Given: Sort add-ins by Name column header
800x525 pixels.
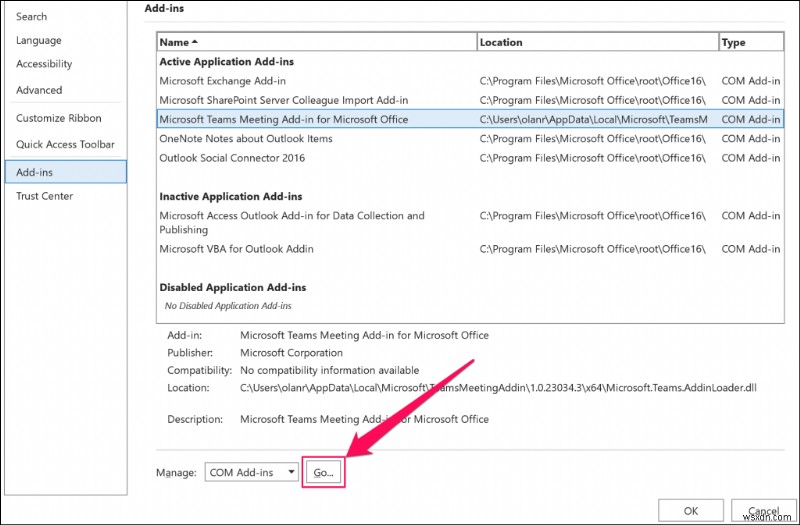Looking at the screenshot, I should click(x=317, y=42).
